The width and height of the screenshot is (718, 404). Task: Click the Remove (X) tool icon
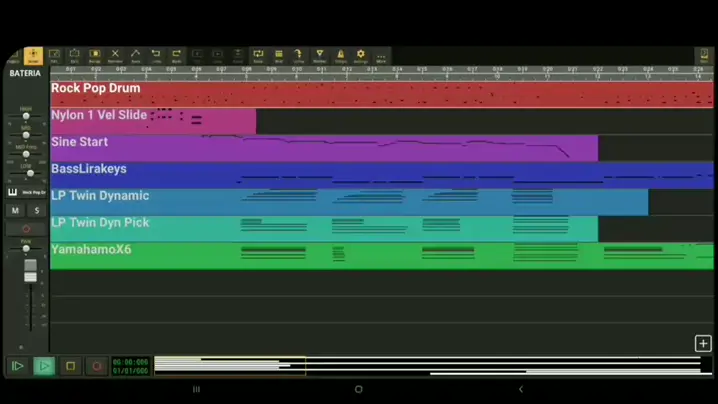click(x=115, y=55)
